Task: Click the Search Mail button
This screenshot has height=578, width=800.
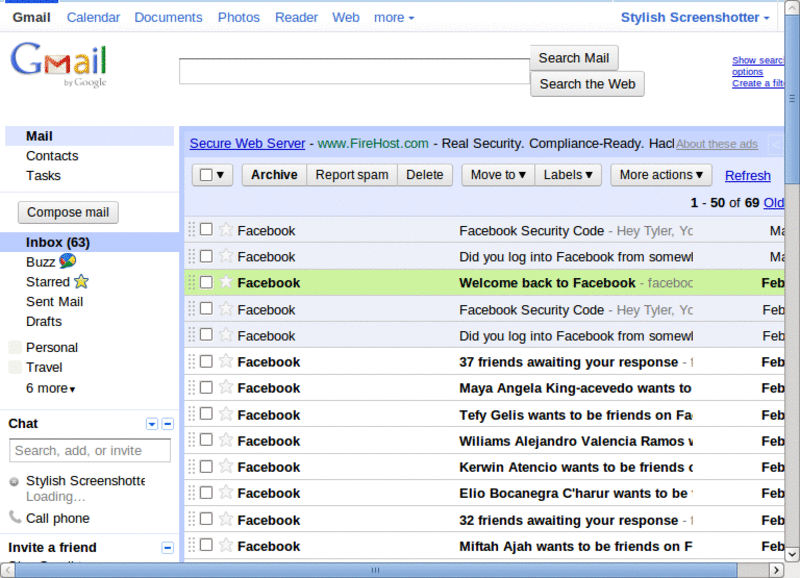Action: 574,58
